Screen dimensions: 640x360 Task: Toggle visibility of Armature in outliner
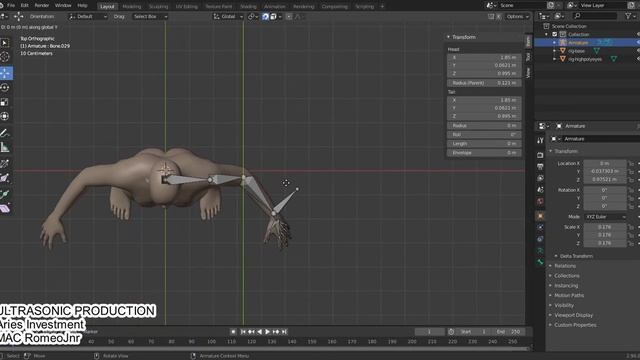pyautogui.click(x=638, y=42)
